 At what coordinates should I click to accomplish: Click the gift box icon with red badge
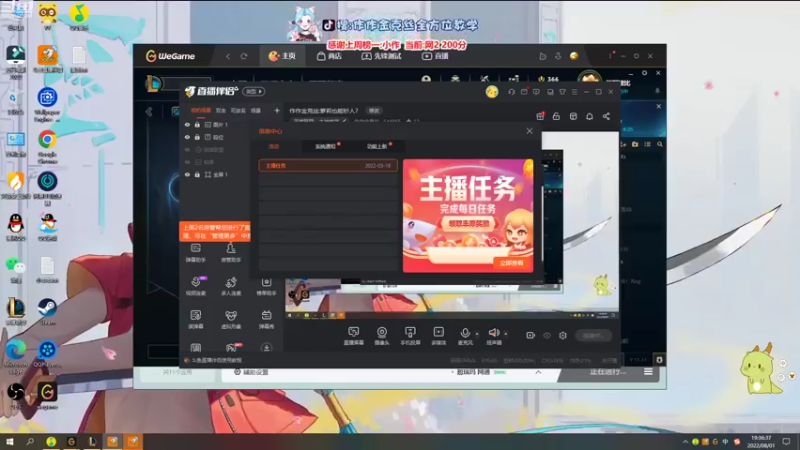pyautogui.click(x=540, y=116)
